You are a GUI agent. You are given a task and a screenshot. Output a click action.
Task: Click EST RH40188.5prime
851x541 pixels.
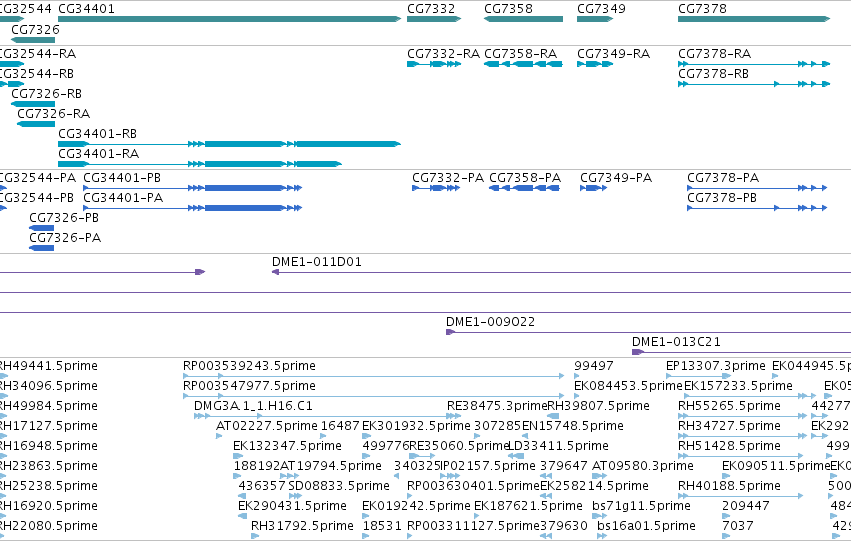click(x=729, y=486)
